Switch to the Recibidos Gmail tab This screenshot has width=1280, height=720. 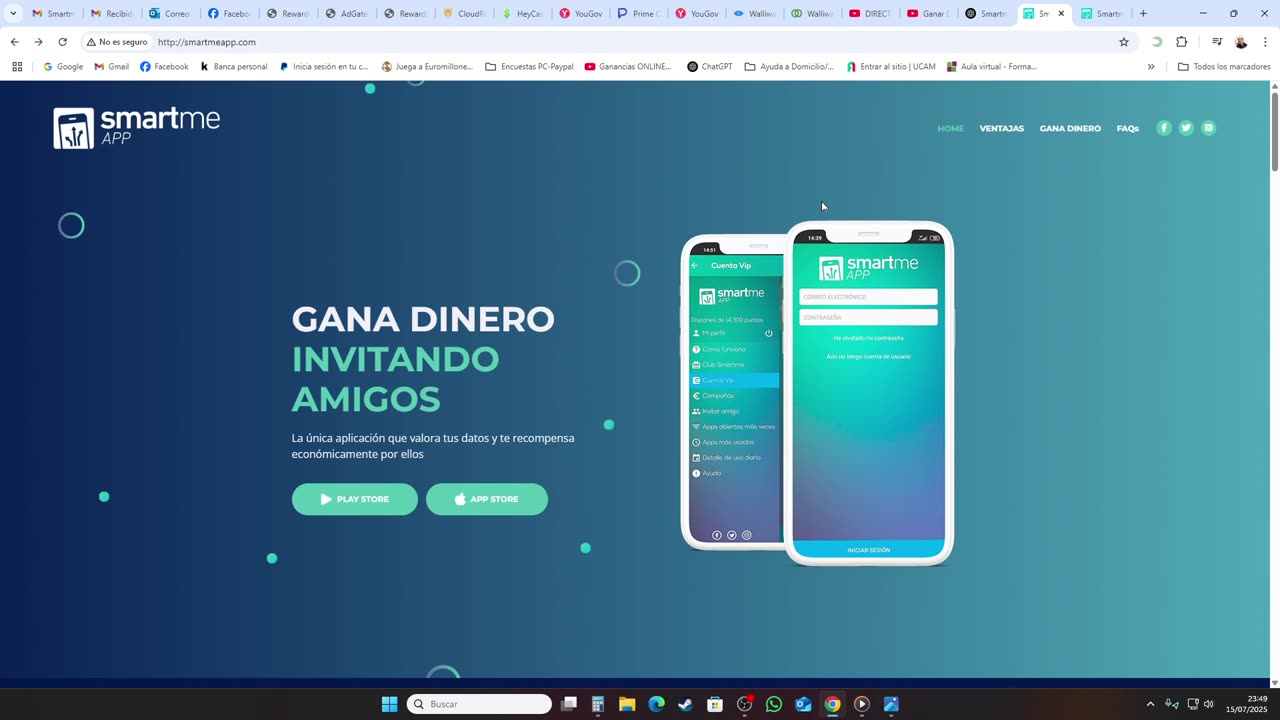[111, 14]
